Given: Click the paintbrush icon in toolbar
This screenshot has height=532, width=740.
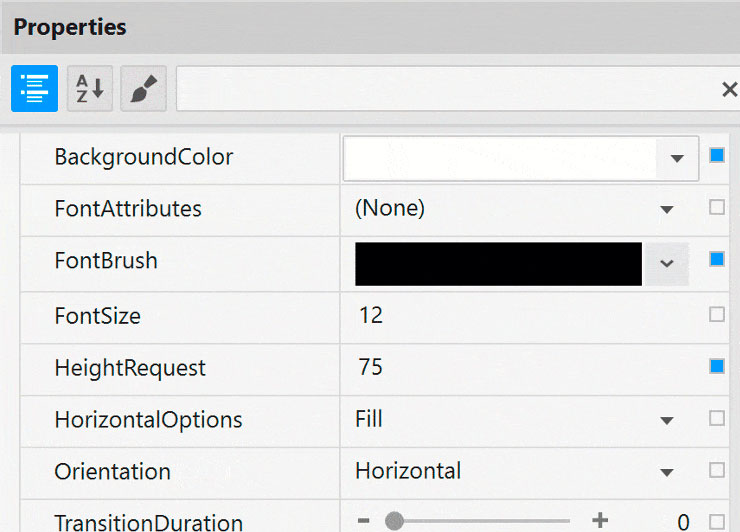Looking at the screenshot, I should pyautogui.click(x=143, y=89).
